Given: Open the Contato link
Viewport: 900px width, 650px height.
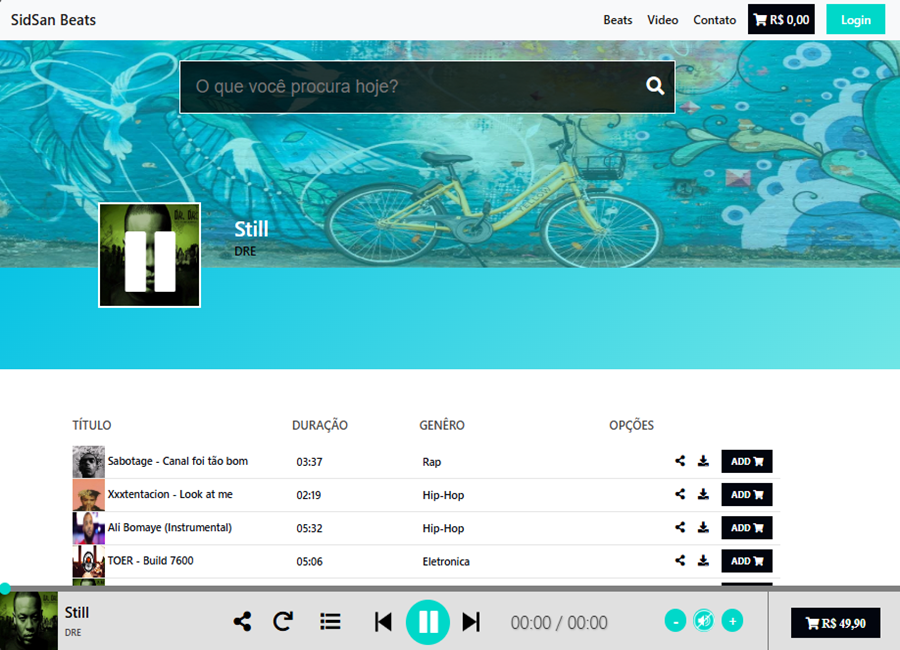Looking at the screenshot, I should tap(714, 20).
